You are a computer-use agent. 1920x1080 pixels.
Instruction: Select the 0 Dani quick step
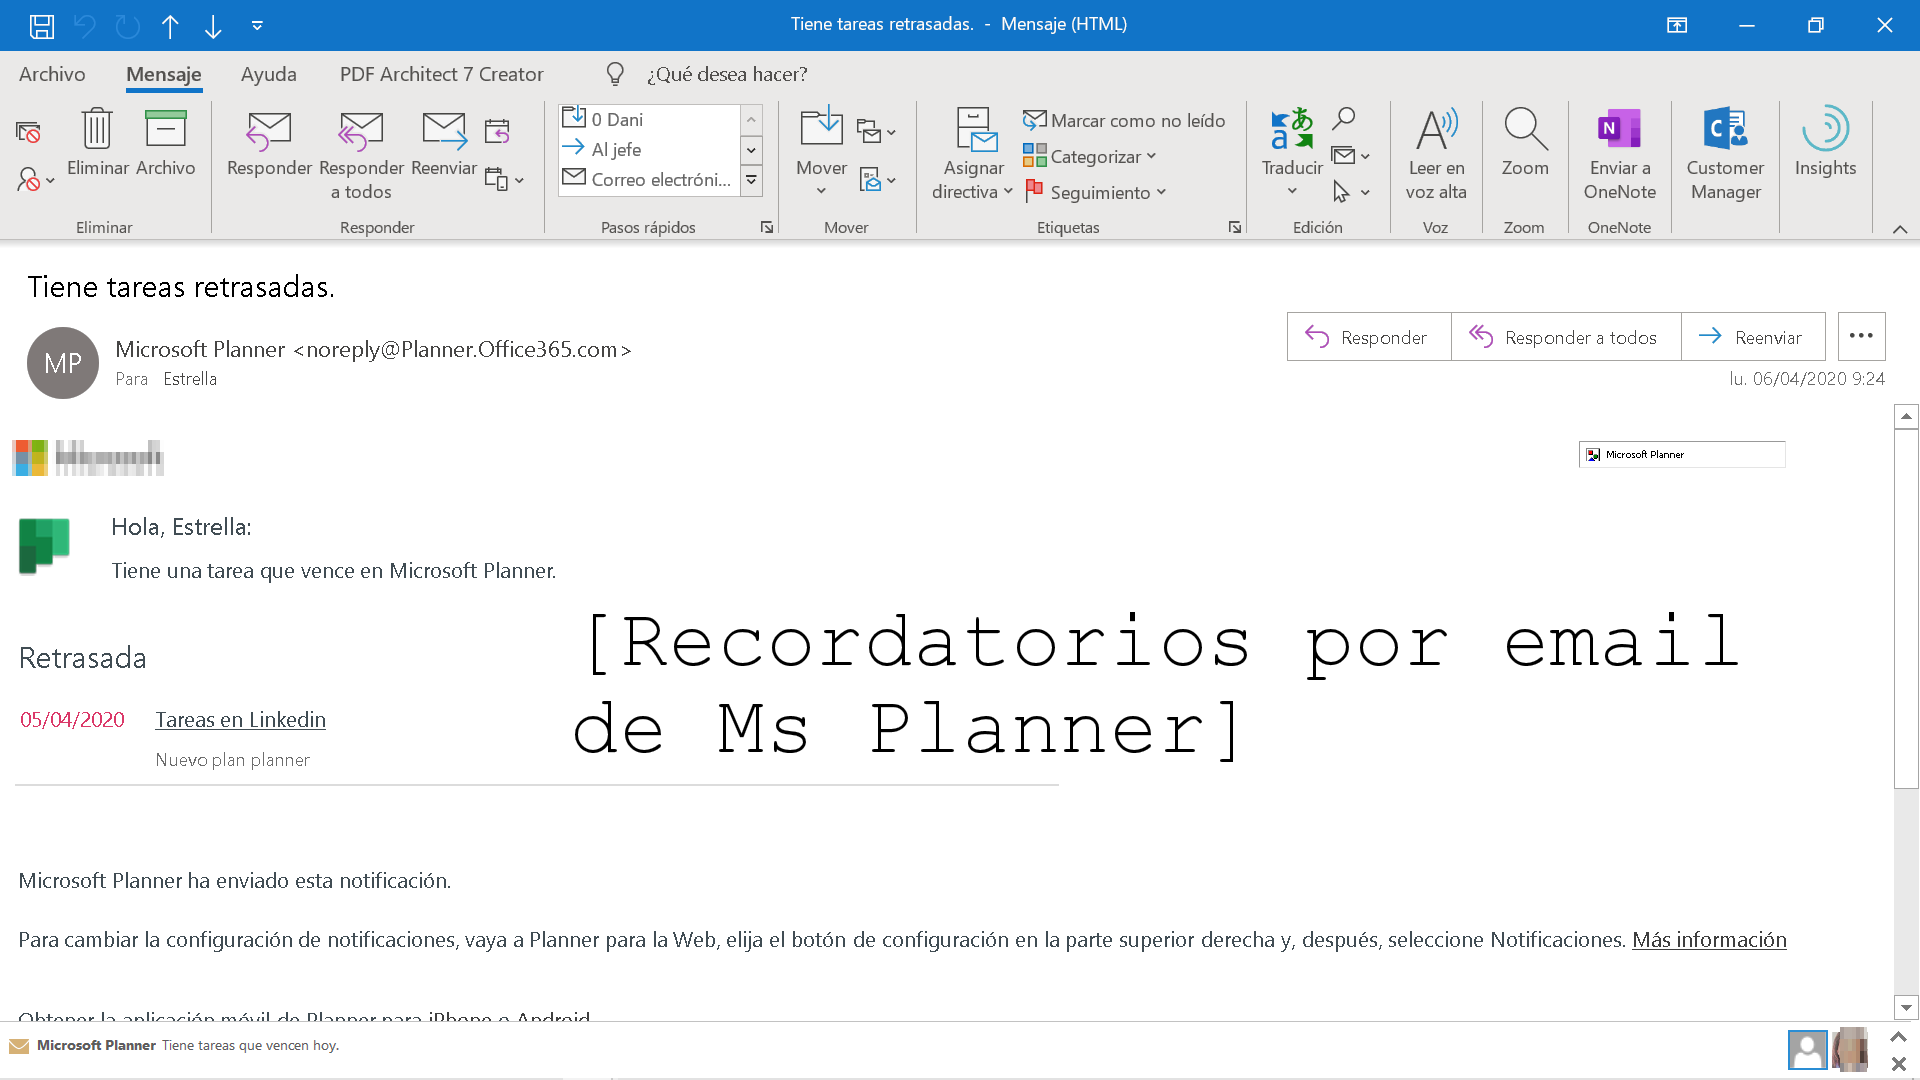click(649, 119)
